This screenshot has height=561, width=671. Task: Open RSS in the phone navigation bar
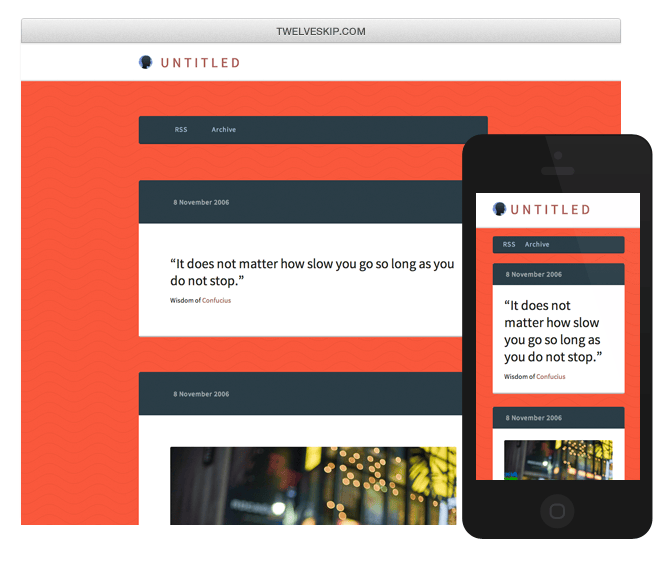[x=509, y=244]
